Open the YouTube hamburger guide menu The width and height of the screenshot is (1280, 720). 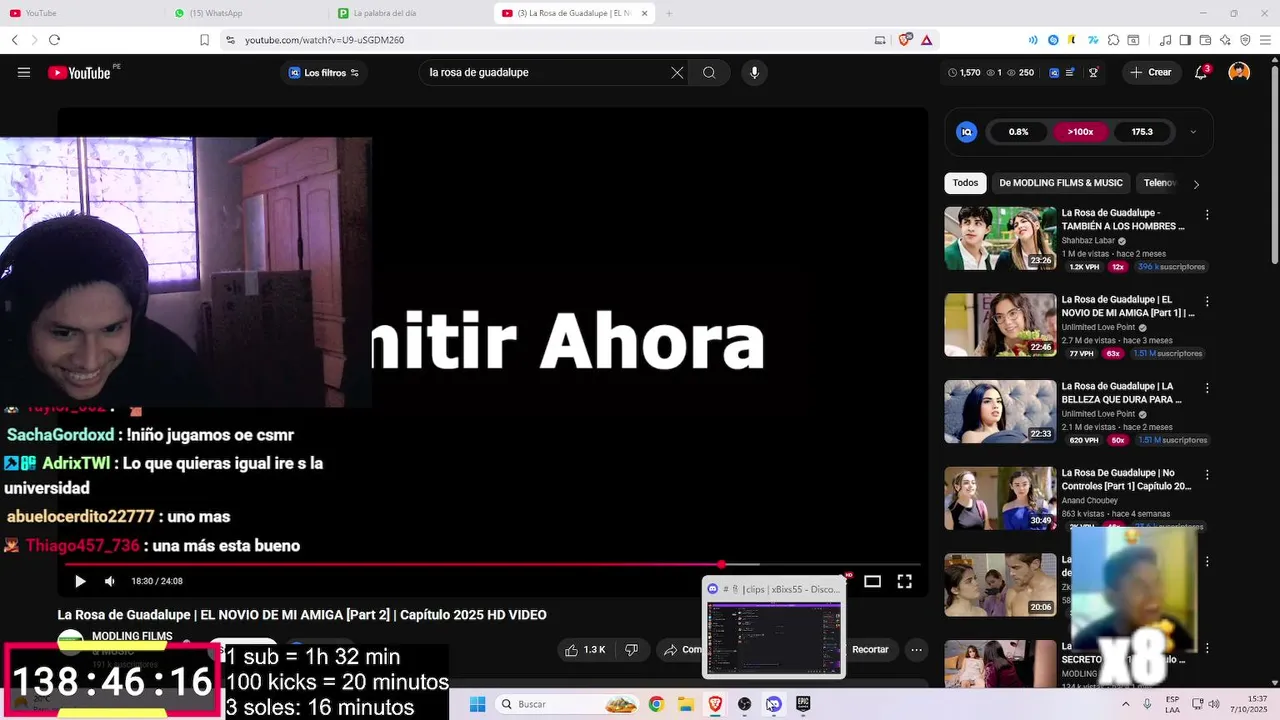point(24,72)
